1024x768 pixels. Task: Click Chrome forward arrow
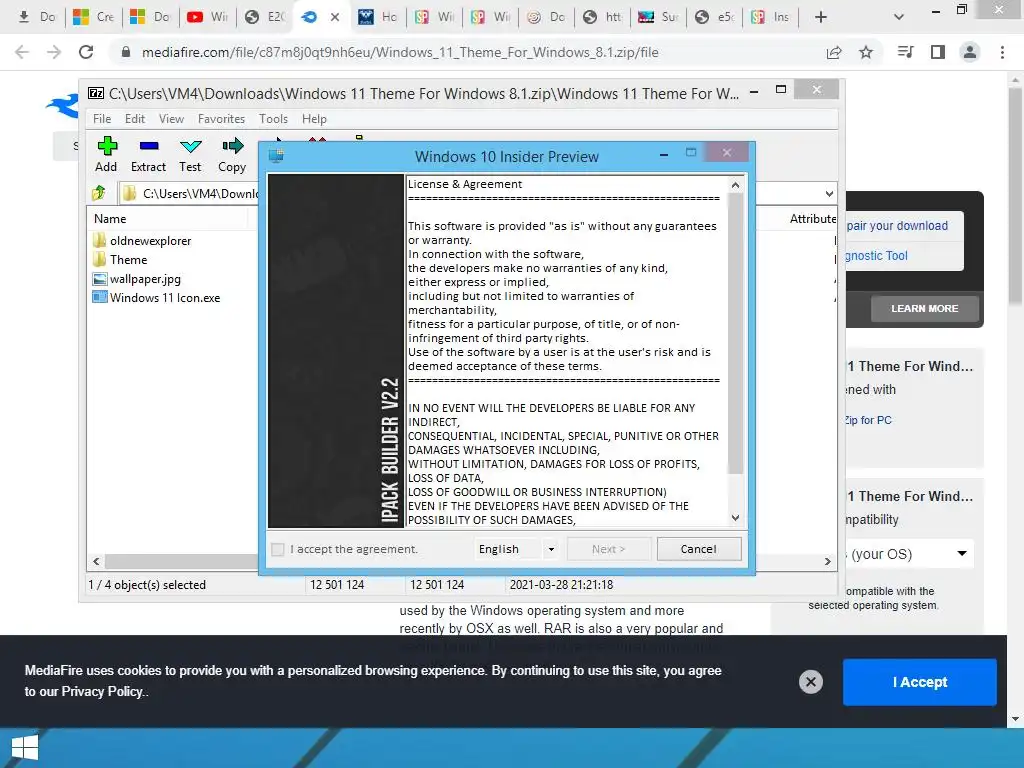pos(54,52)
